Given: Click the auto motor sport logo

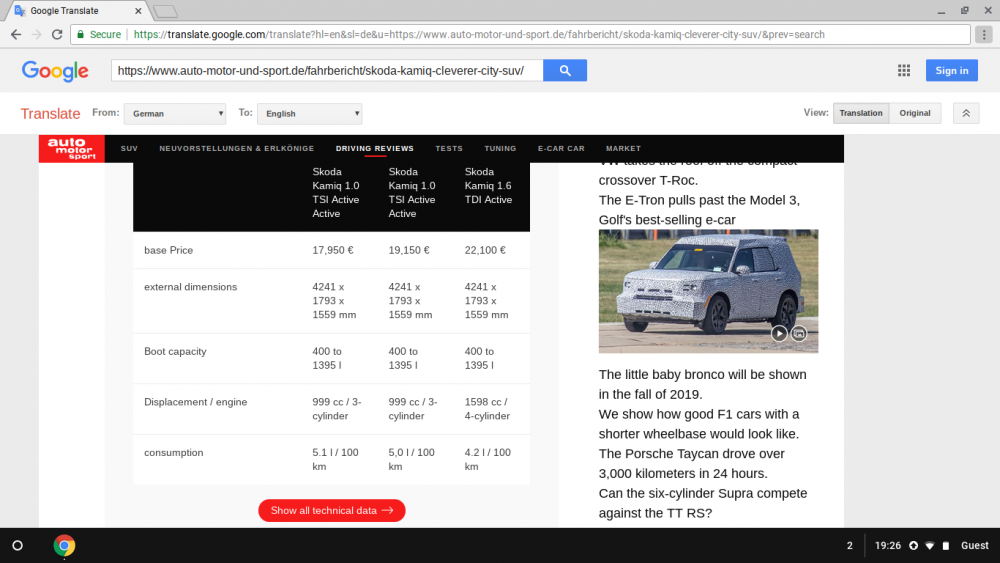Looking at the screenshot, I should [71, 149].
